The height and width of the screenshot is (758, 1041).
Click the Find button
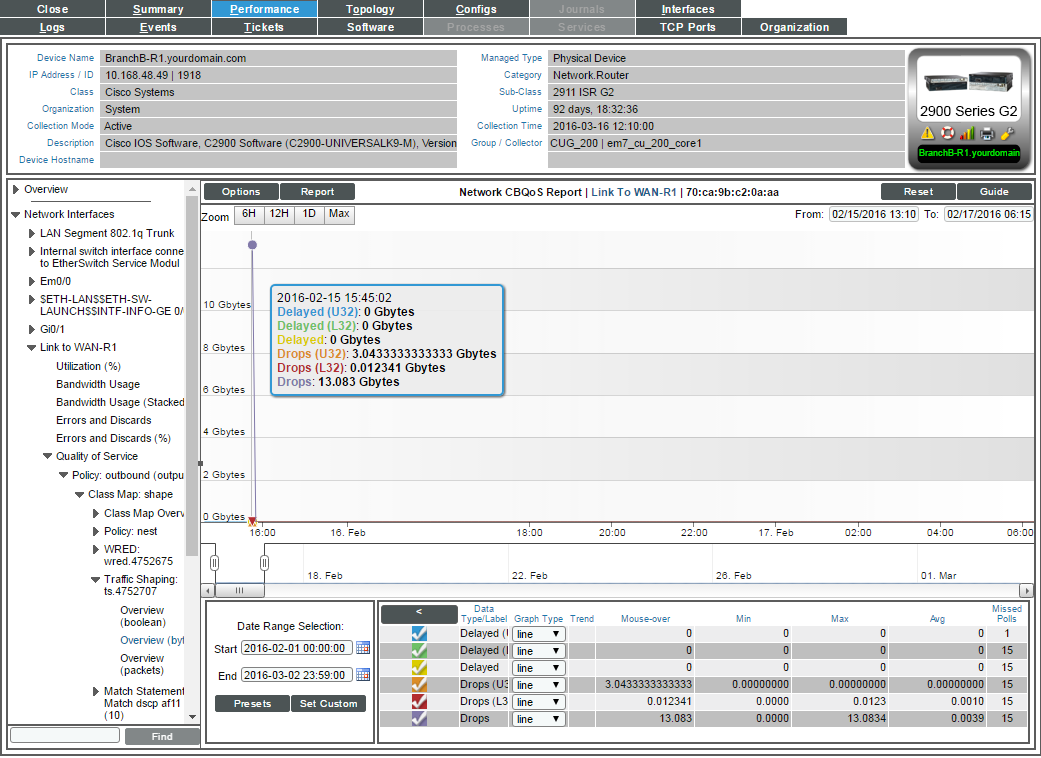click(162, 736)
